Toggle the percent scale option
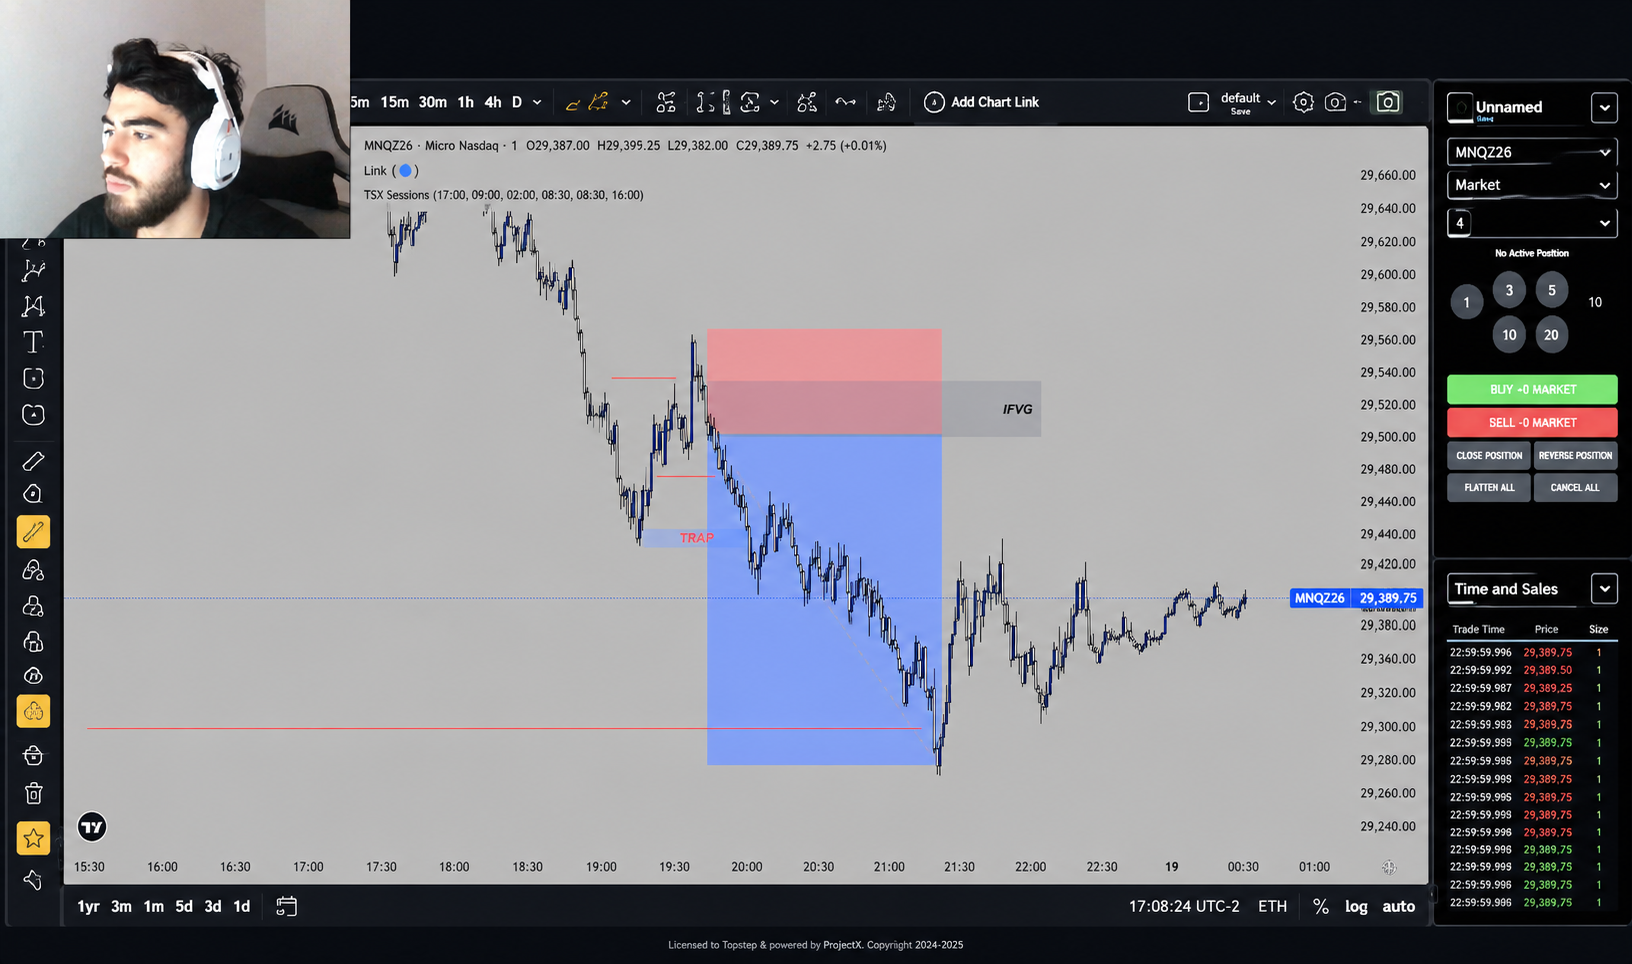Viewport: 1632px width, 964px height. coord(1321,906)
